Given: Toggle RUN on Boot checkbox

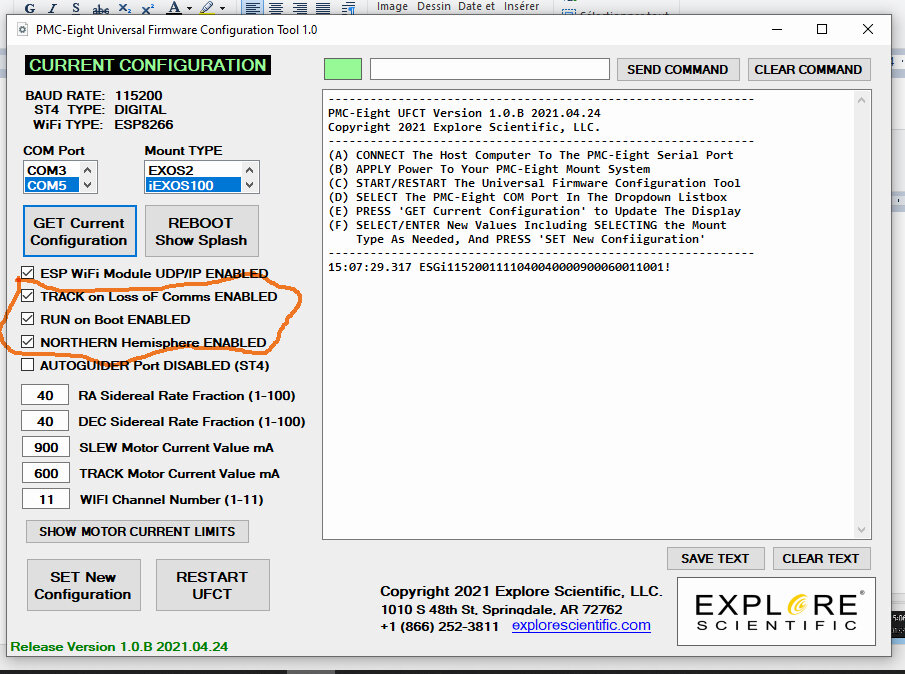Looking at the screenshot, I should 27,319.
